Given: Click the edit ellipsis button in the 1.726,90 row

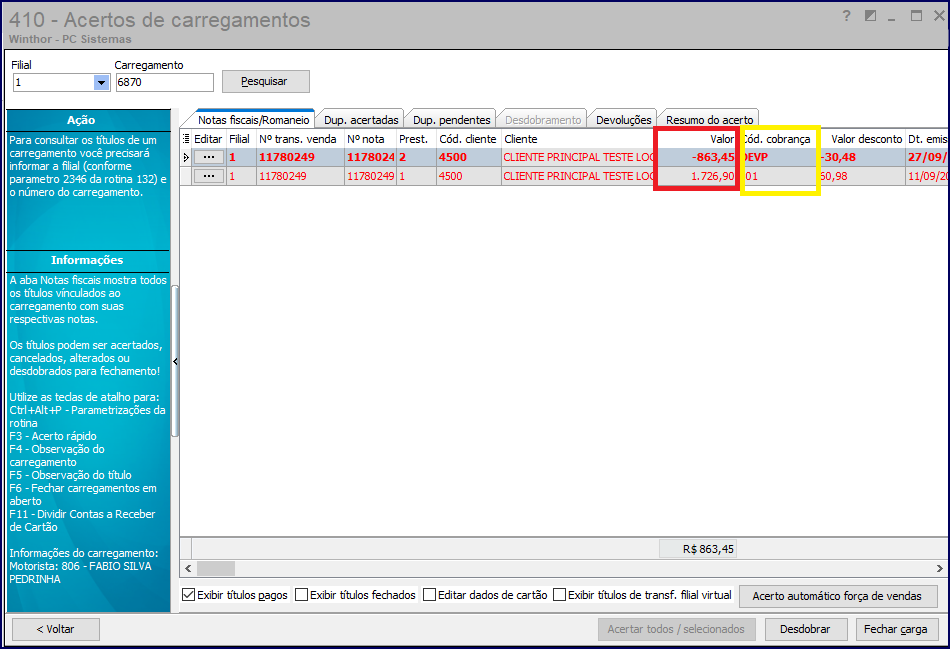Looking at the screenshot, I should pyautogui.click(x=208, y=176).
